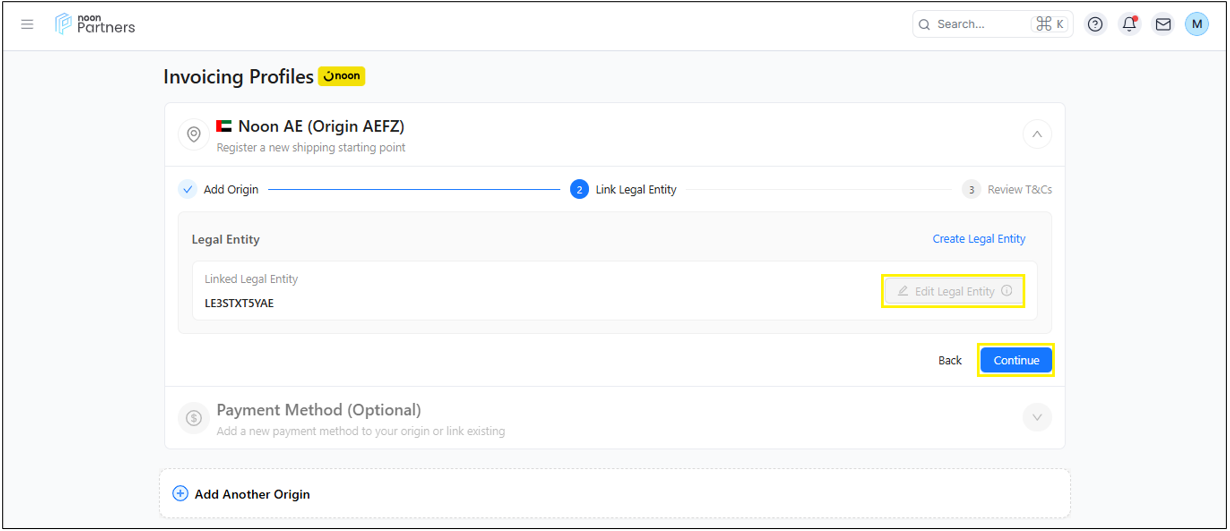Open the hamburger navigation menu

pos(27,24)
